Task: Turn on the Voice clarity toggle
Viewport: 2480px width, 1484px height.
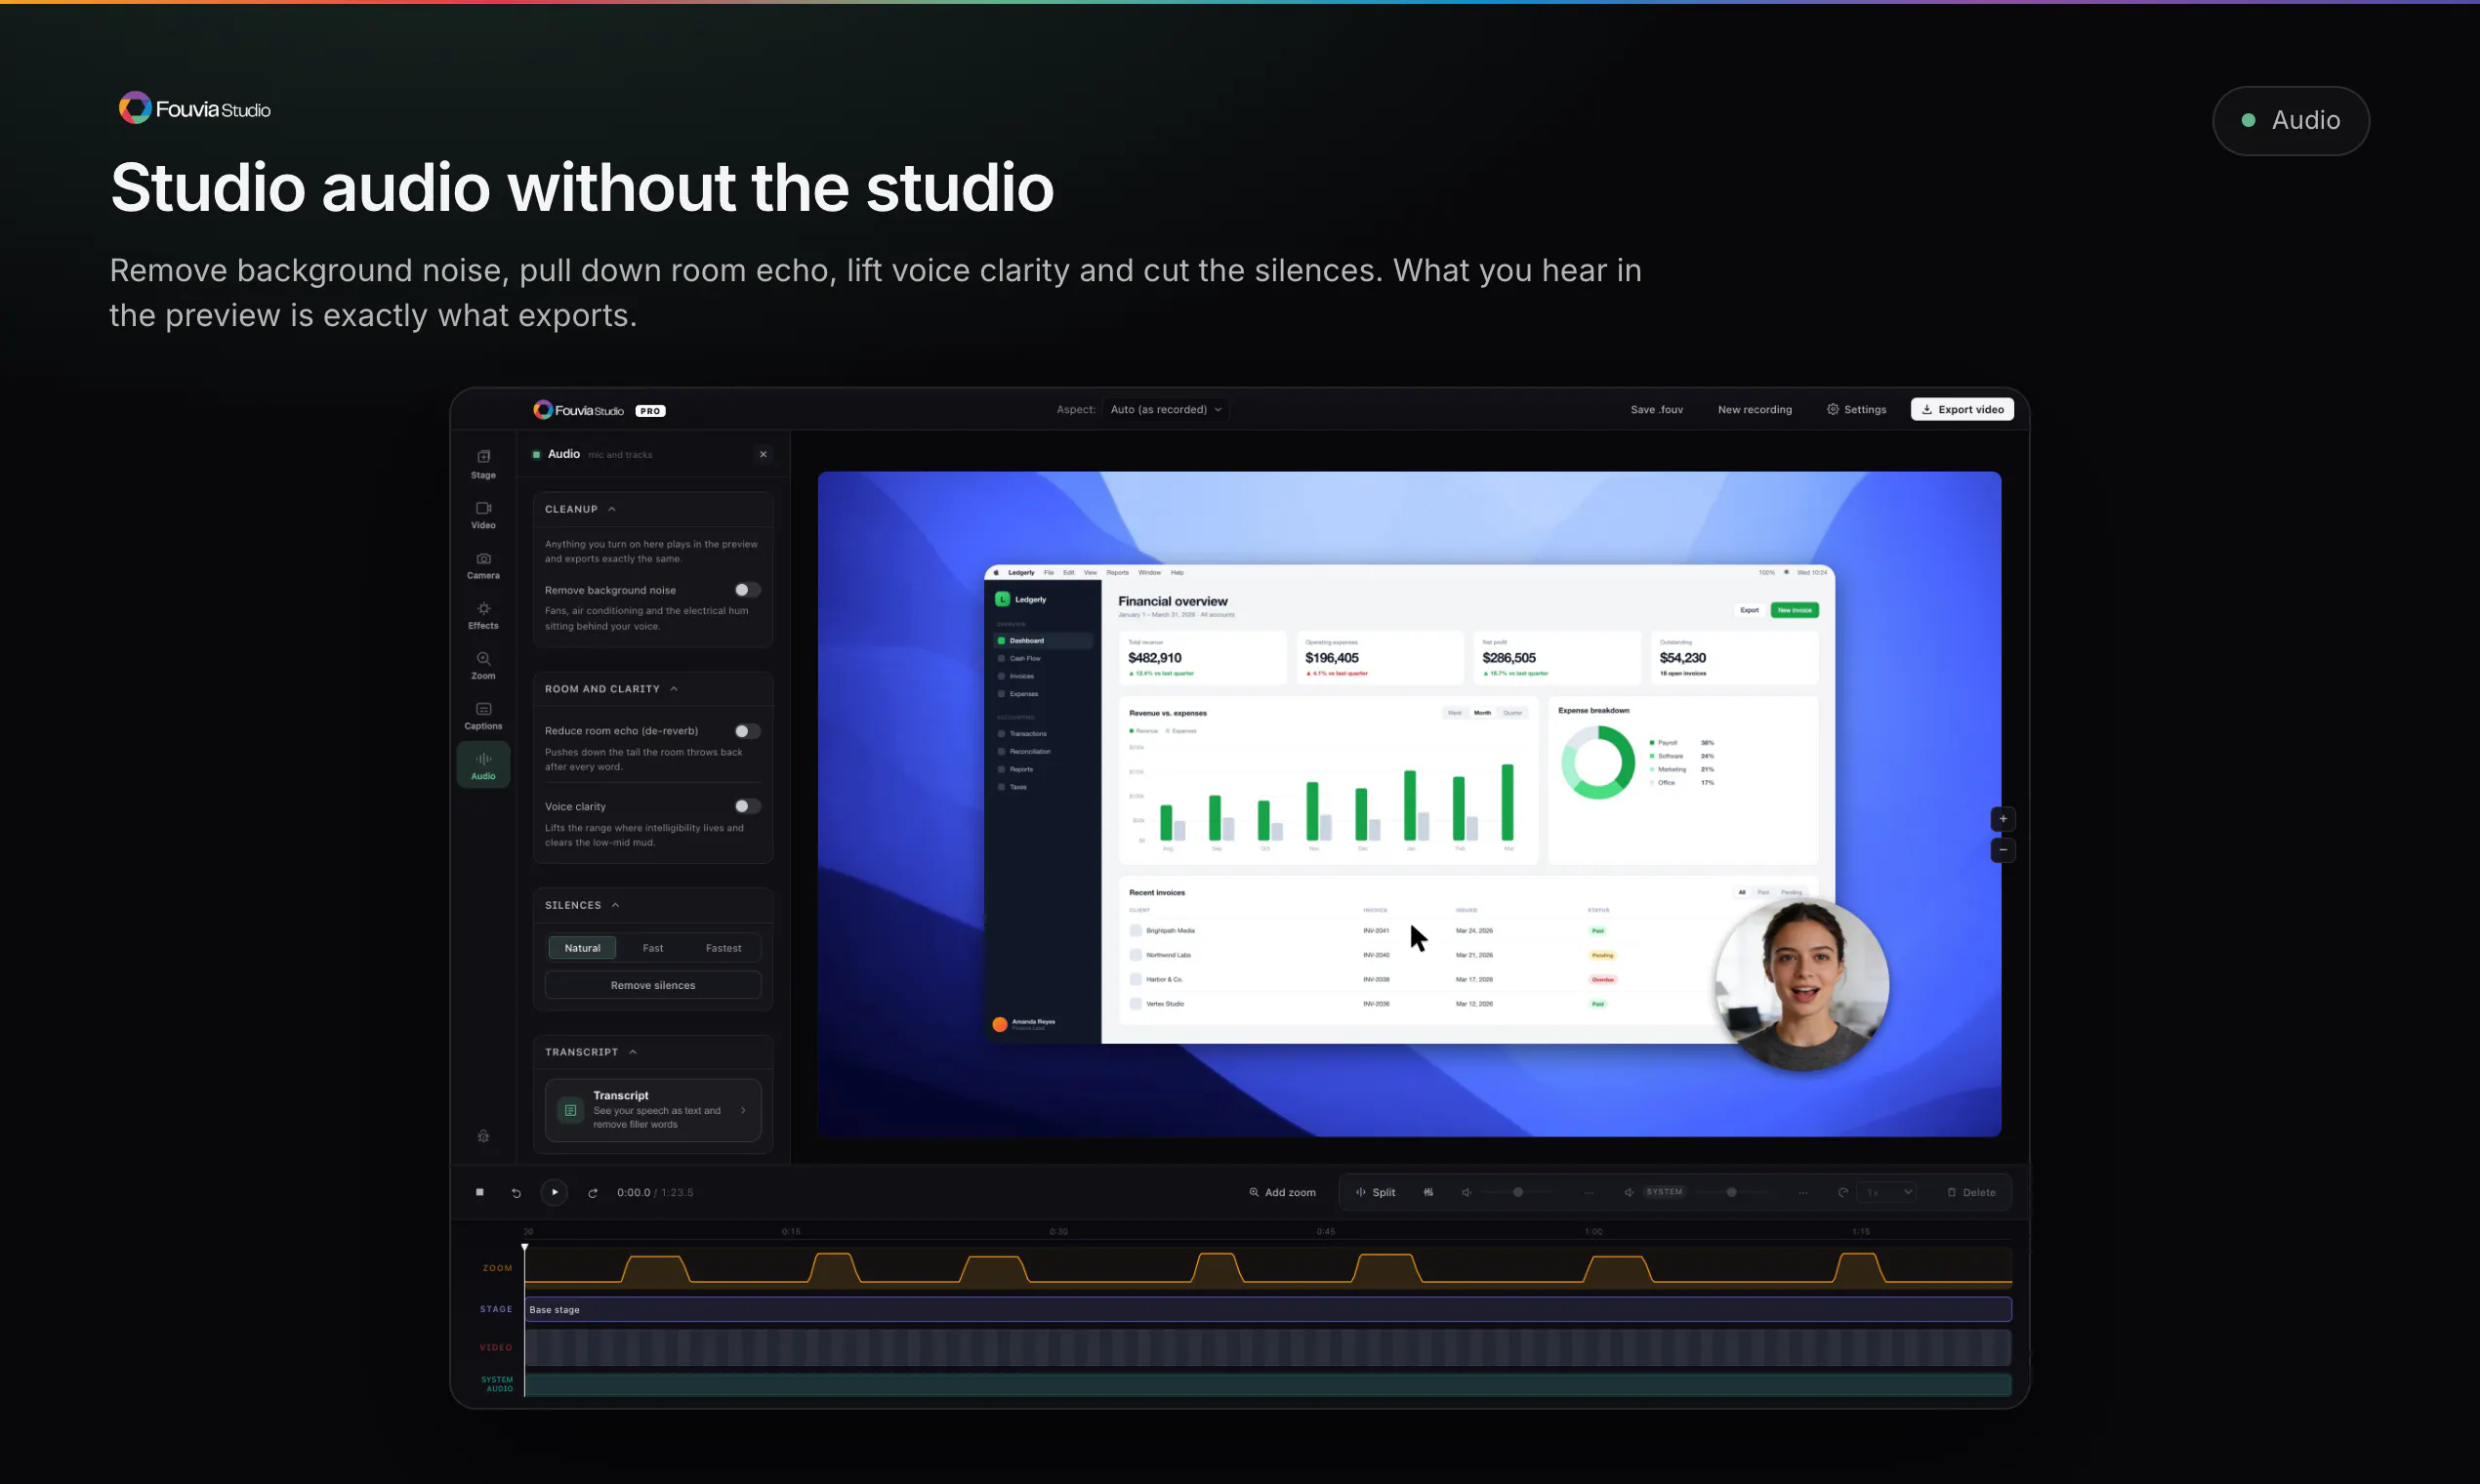Action: (747, 806)
